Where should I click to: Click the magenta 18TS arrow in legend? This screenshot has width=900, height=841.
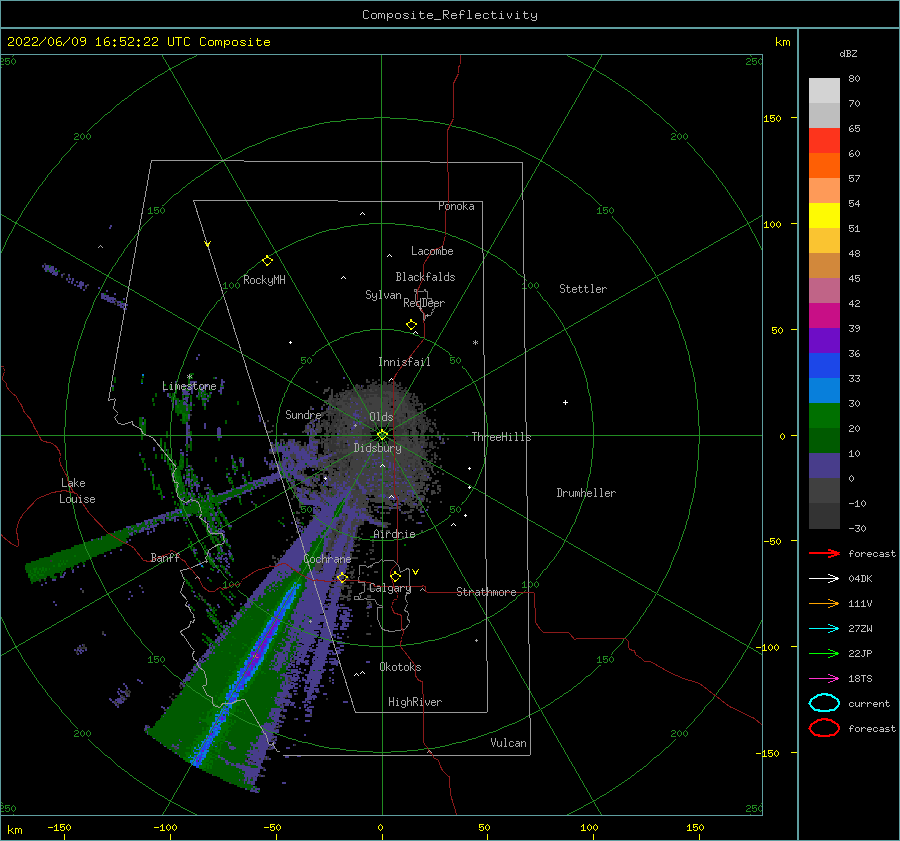[824, 679]
